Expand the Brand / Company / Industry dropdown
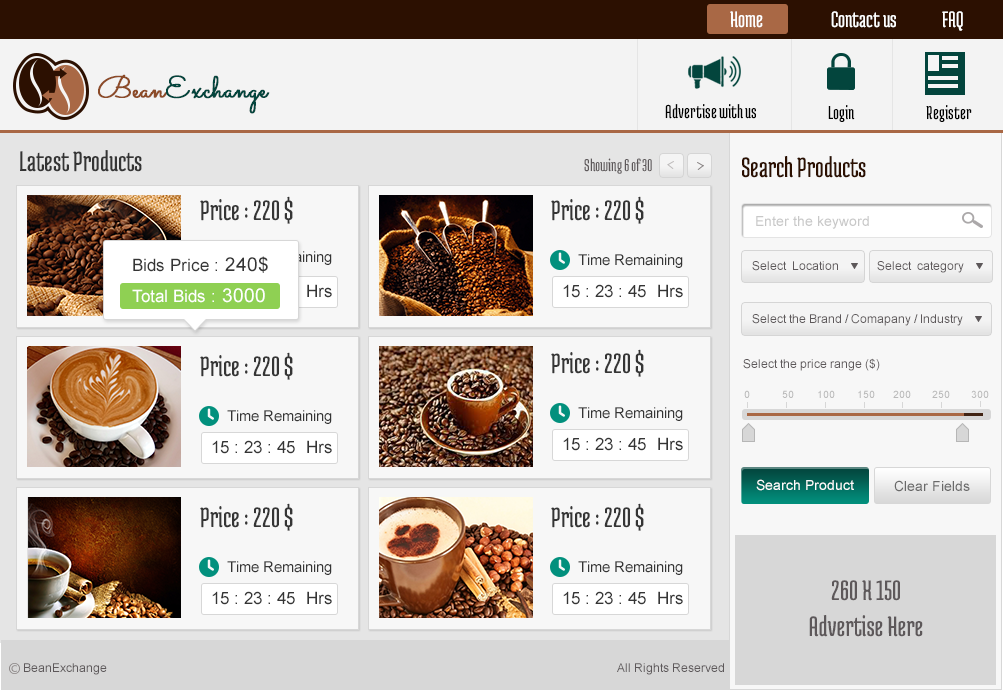The width and height of the screenshot is (1003, 690). [867, 318]
